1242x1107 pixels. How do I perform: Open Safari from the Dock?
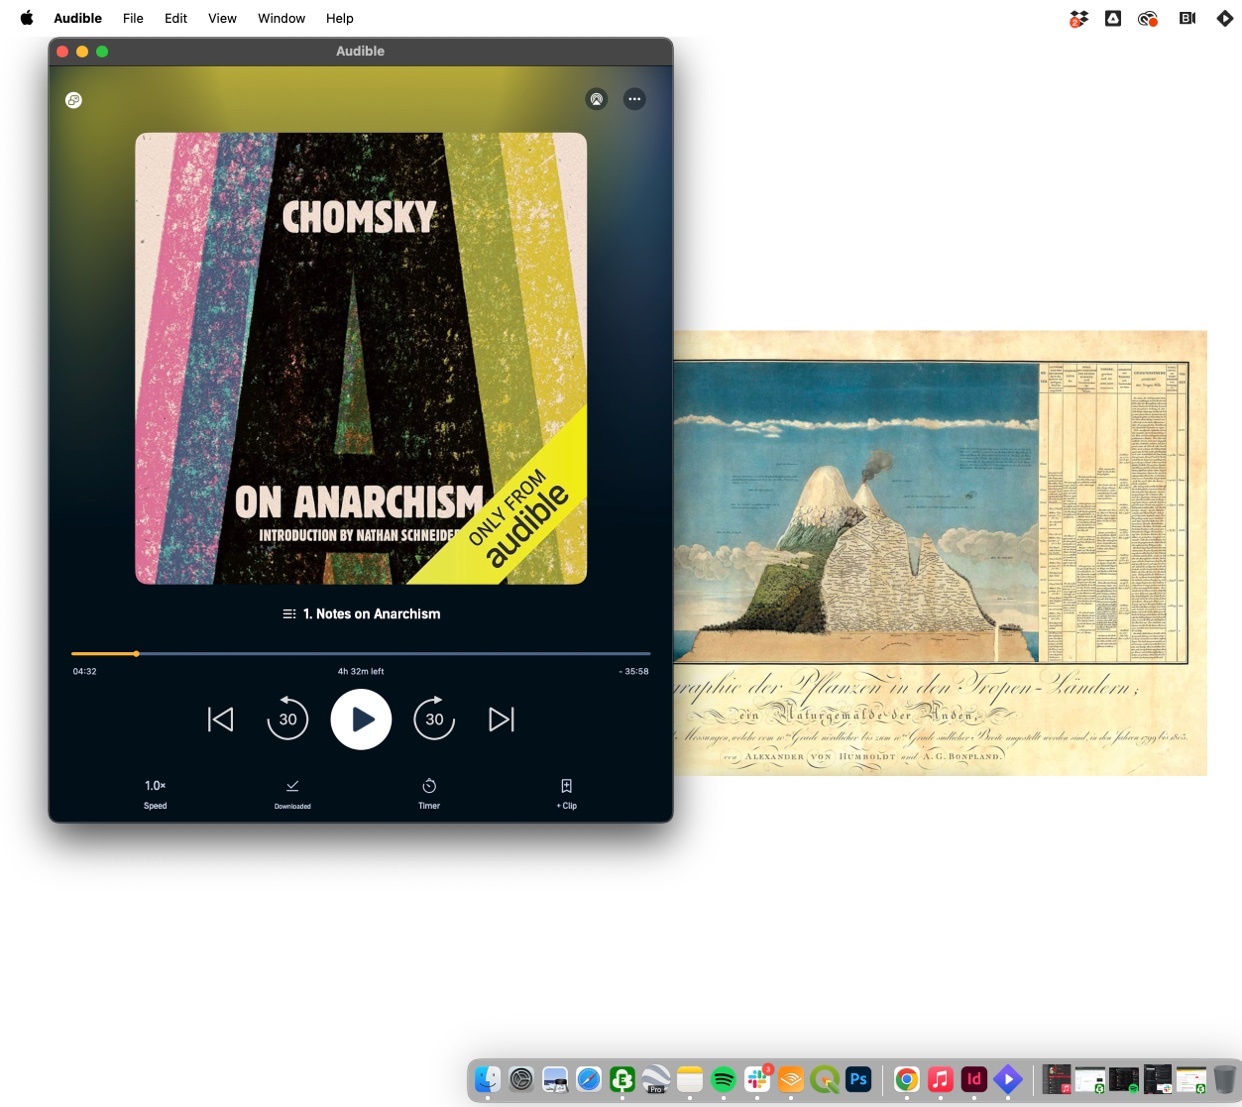point(589,1080)
